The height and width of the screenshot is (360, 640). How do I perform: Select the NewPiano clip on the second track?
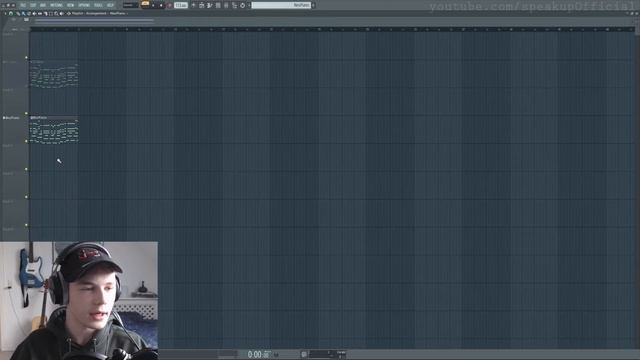click(53, 74)
